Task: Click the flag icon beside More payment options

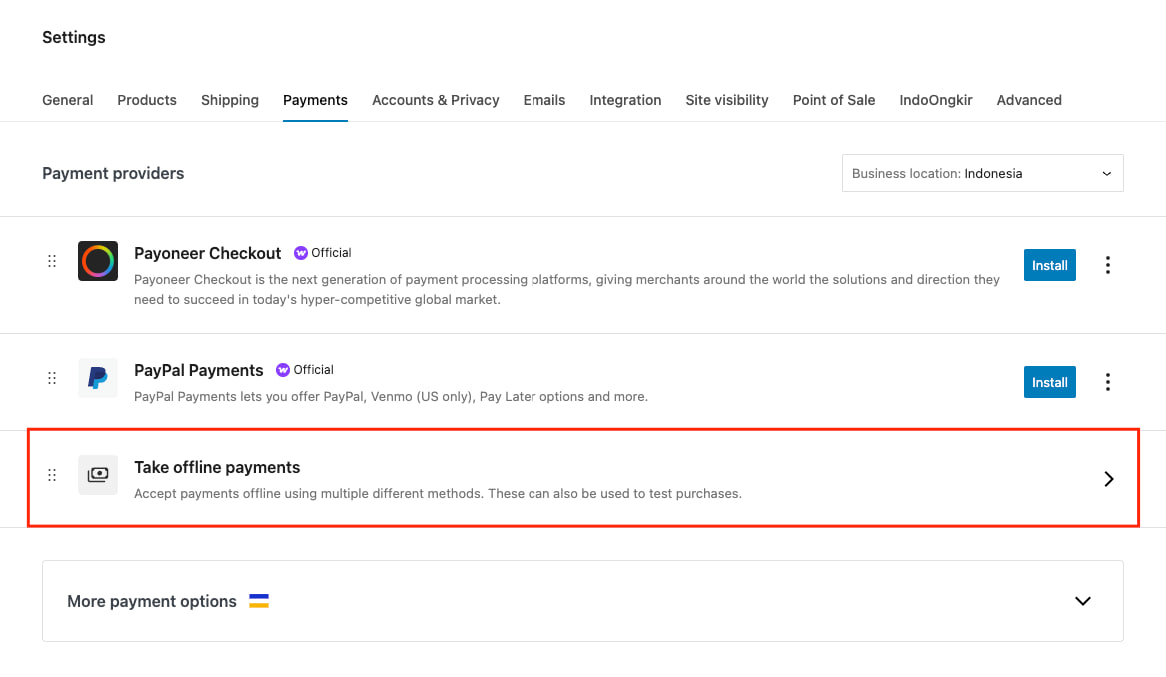Action: click(x=259, y=601)
